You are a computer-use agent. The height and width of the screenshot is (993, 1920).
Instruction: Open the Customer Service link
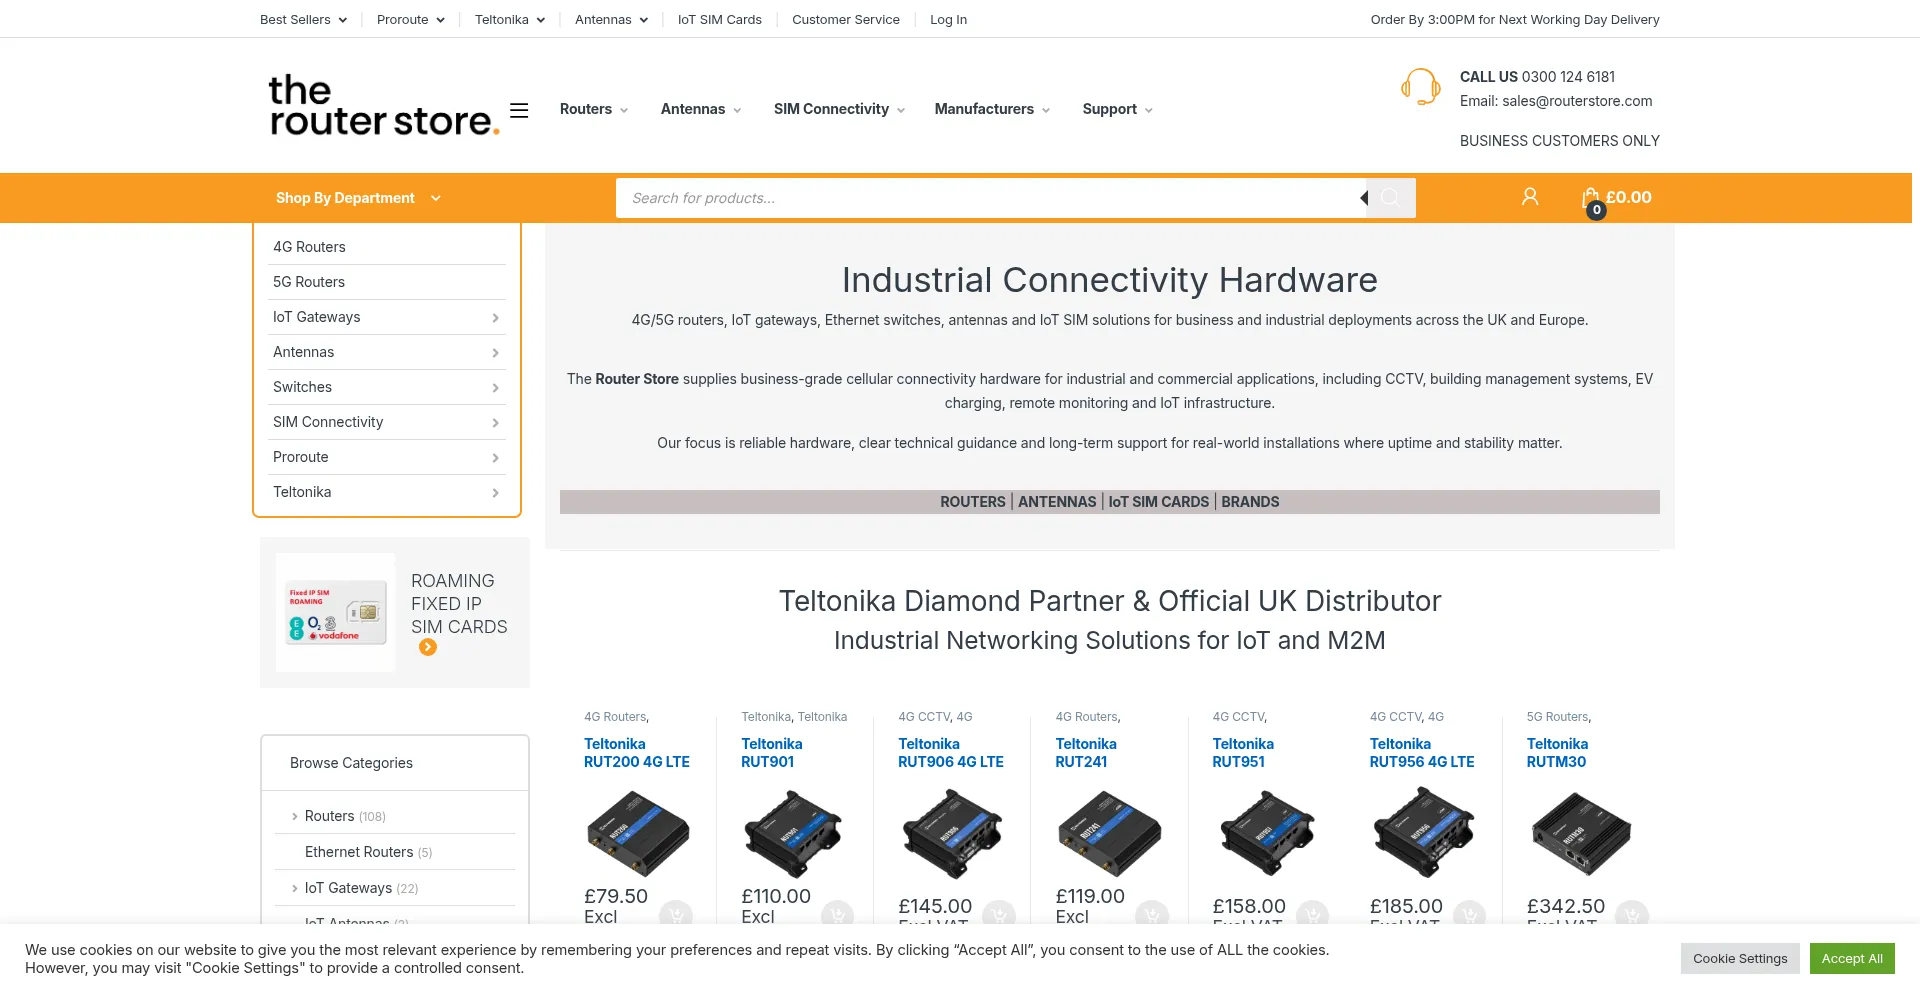click(846, 19)
